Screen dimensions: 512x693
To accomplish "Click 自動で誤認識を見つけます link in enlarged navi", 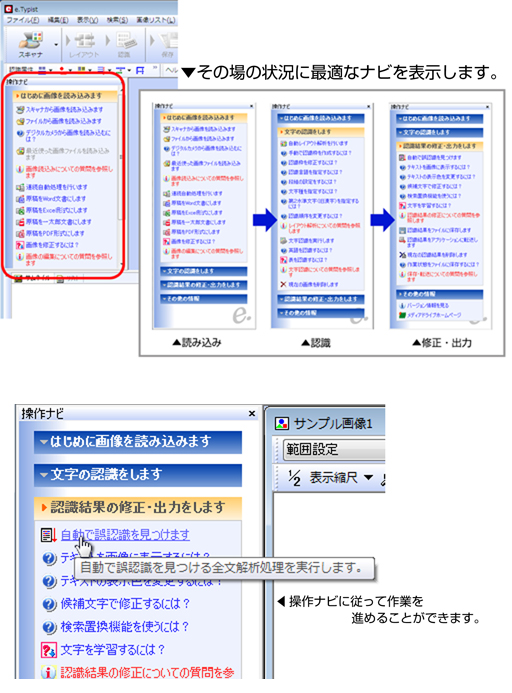I will 125,535.
